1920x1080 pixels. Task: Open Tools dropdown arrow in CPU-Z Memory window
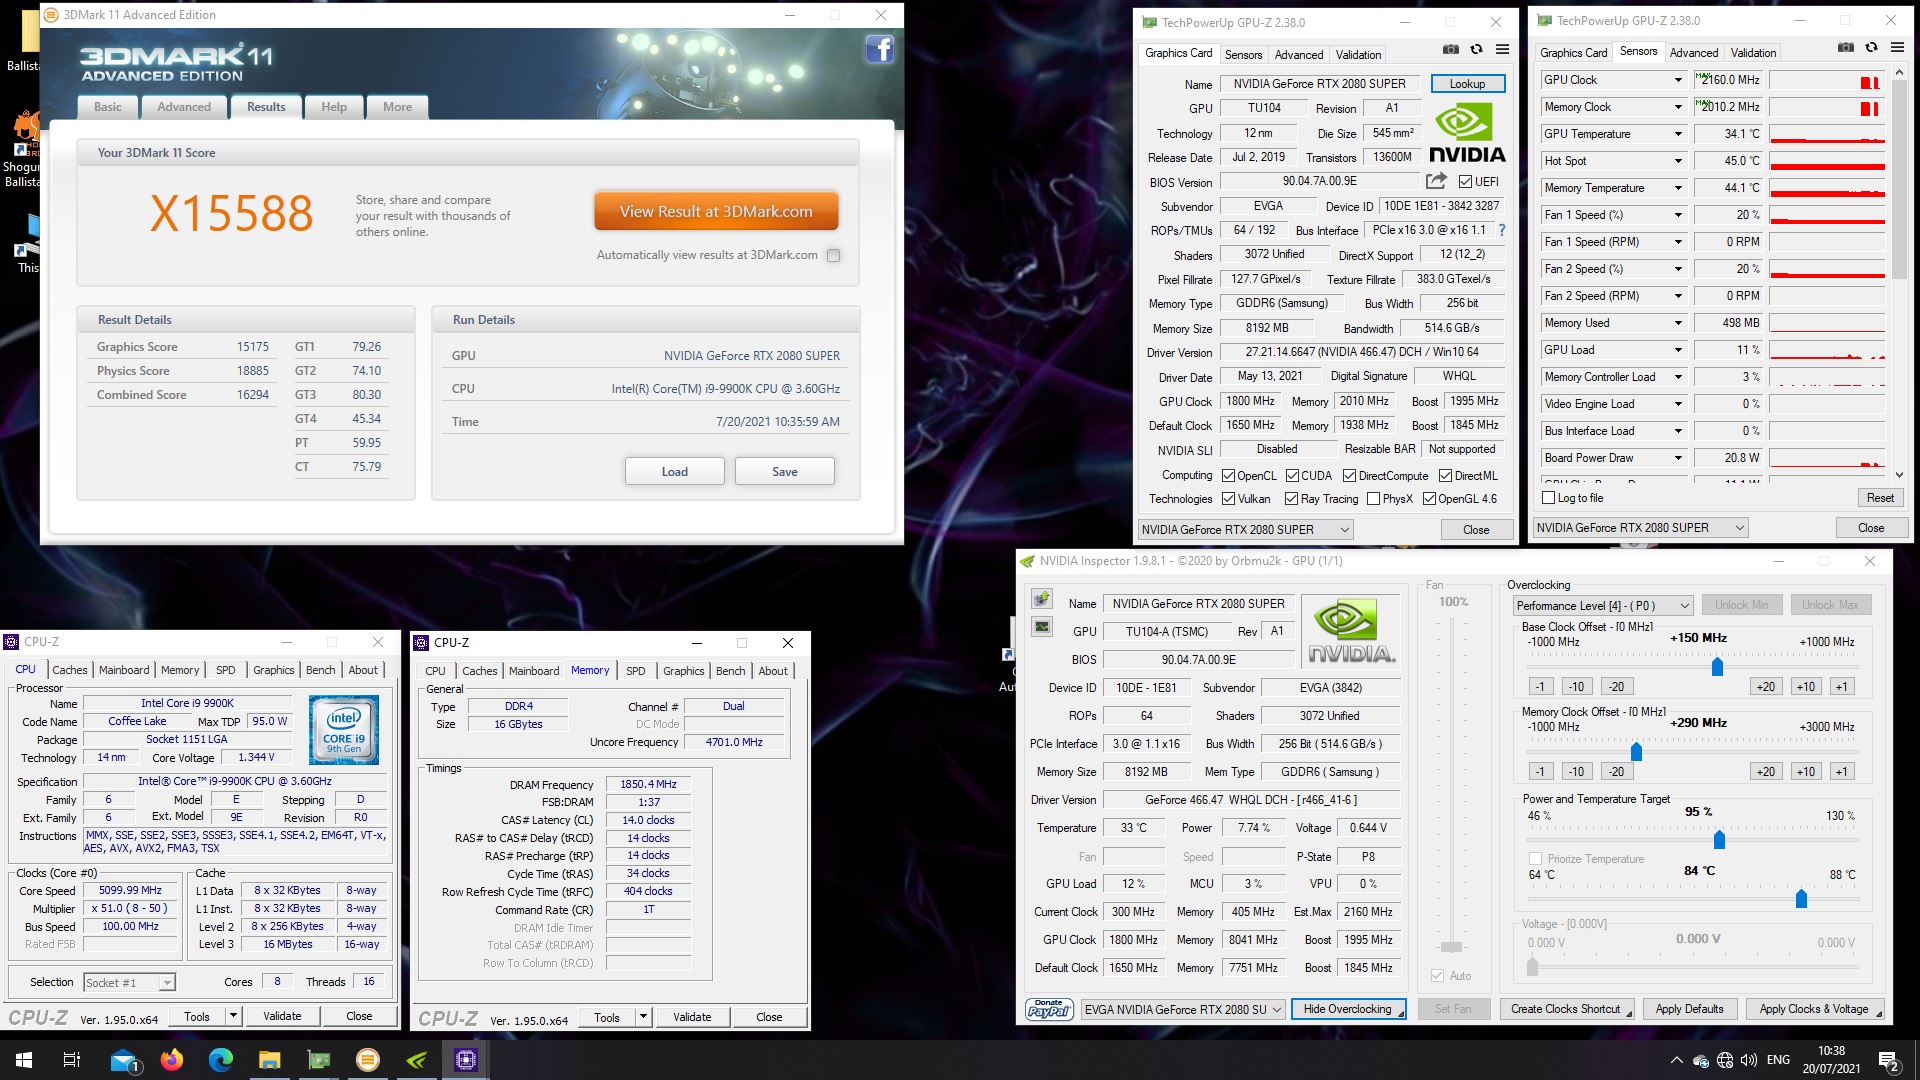coord(644,1017)
